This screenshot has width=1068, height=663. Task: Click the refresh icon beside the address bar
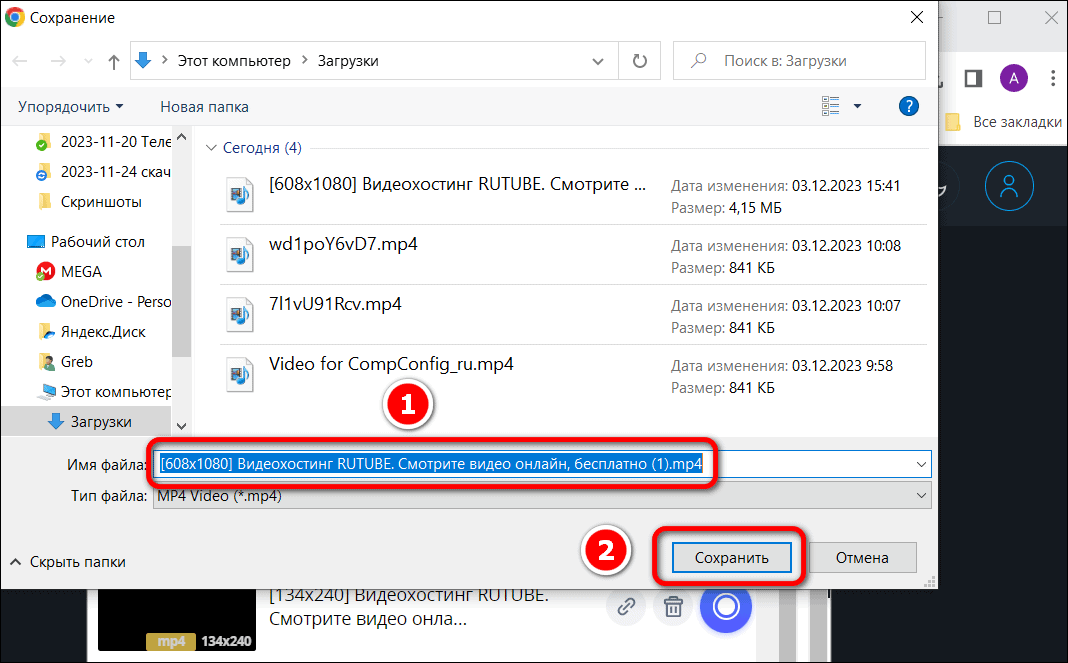(x=640, y=61)
